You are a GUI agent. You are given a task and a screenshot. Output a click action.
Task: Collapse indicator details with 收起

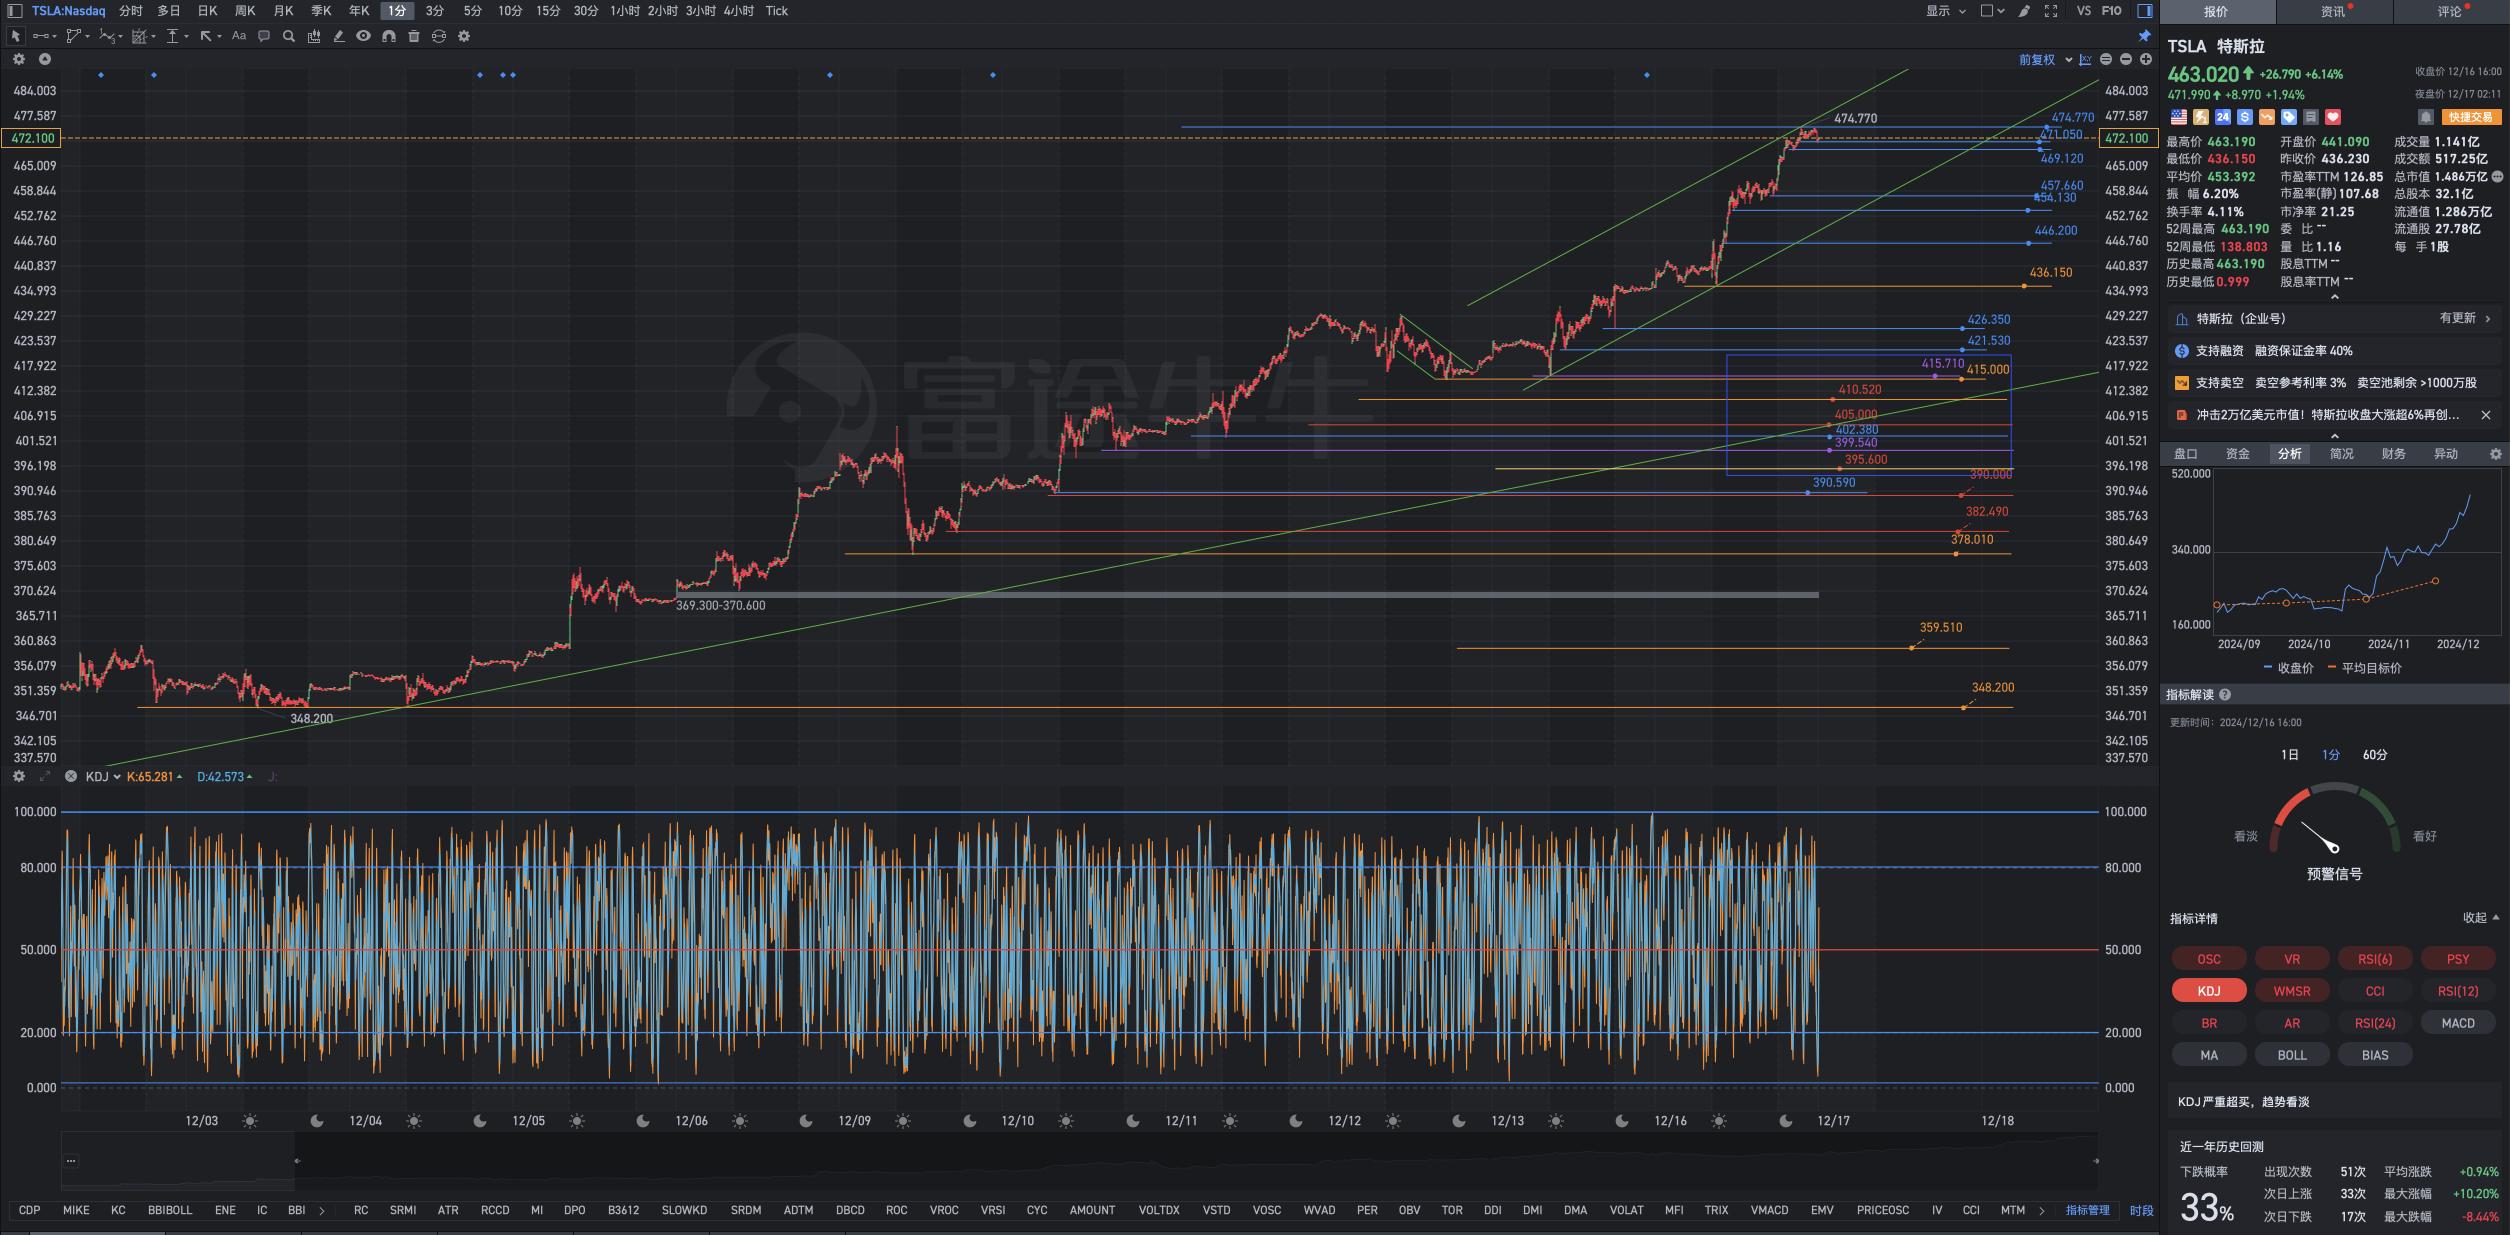point(2480,918)
